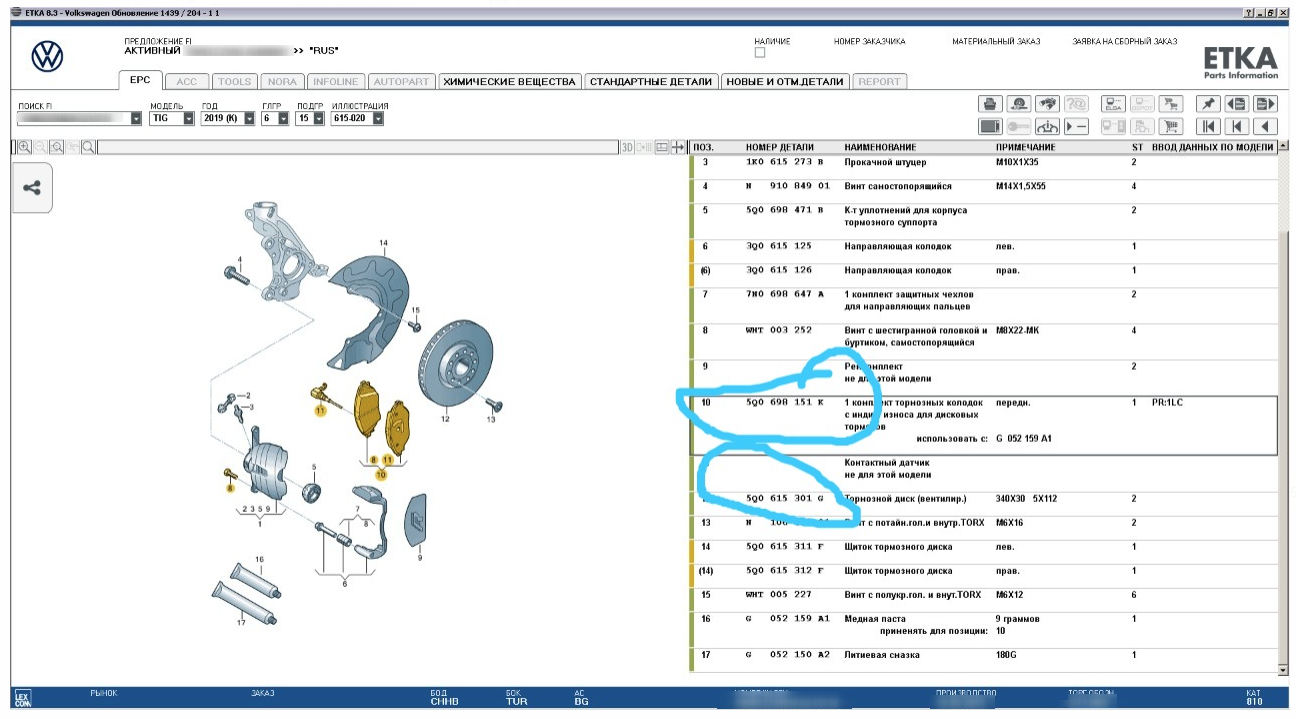
Task: Open the ГЛГР dropdown showing 6
Action: (284, 118)
